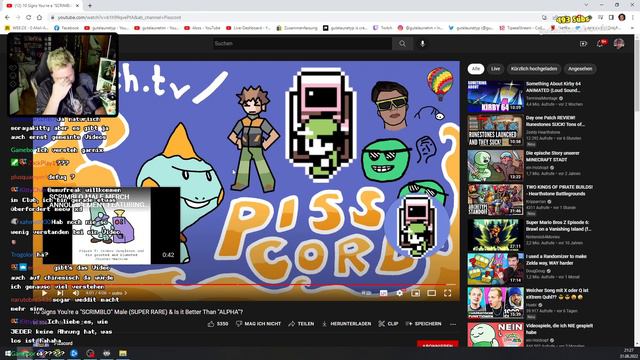This screenshot has height=360, width=640.
Task: Open Videospiele, die ich NIE gespielt thumbnail
Action: point(496,334)
